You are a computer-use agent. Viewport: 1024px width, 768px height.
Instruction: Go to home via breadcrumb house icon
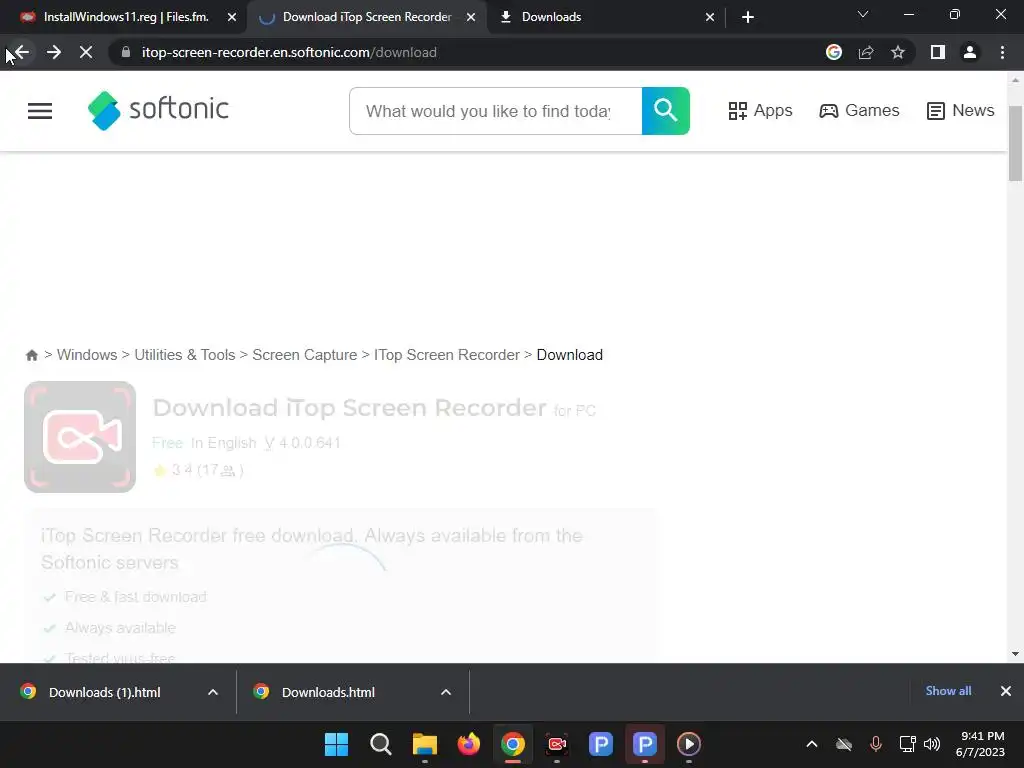click(31, 355)
